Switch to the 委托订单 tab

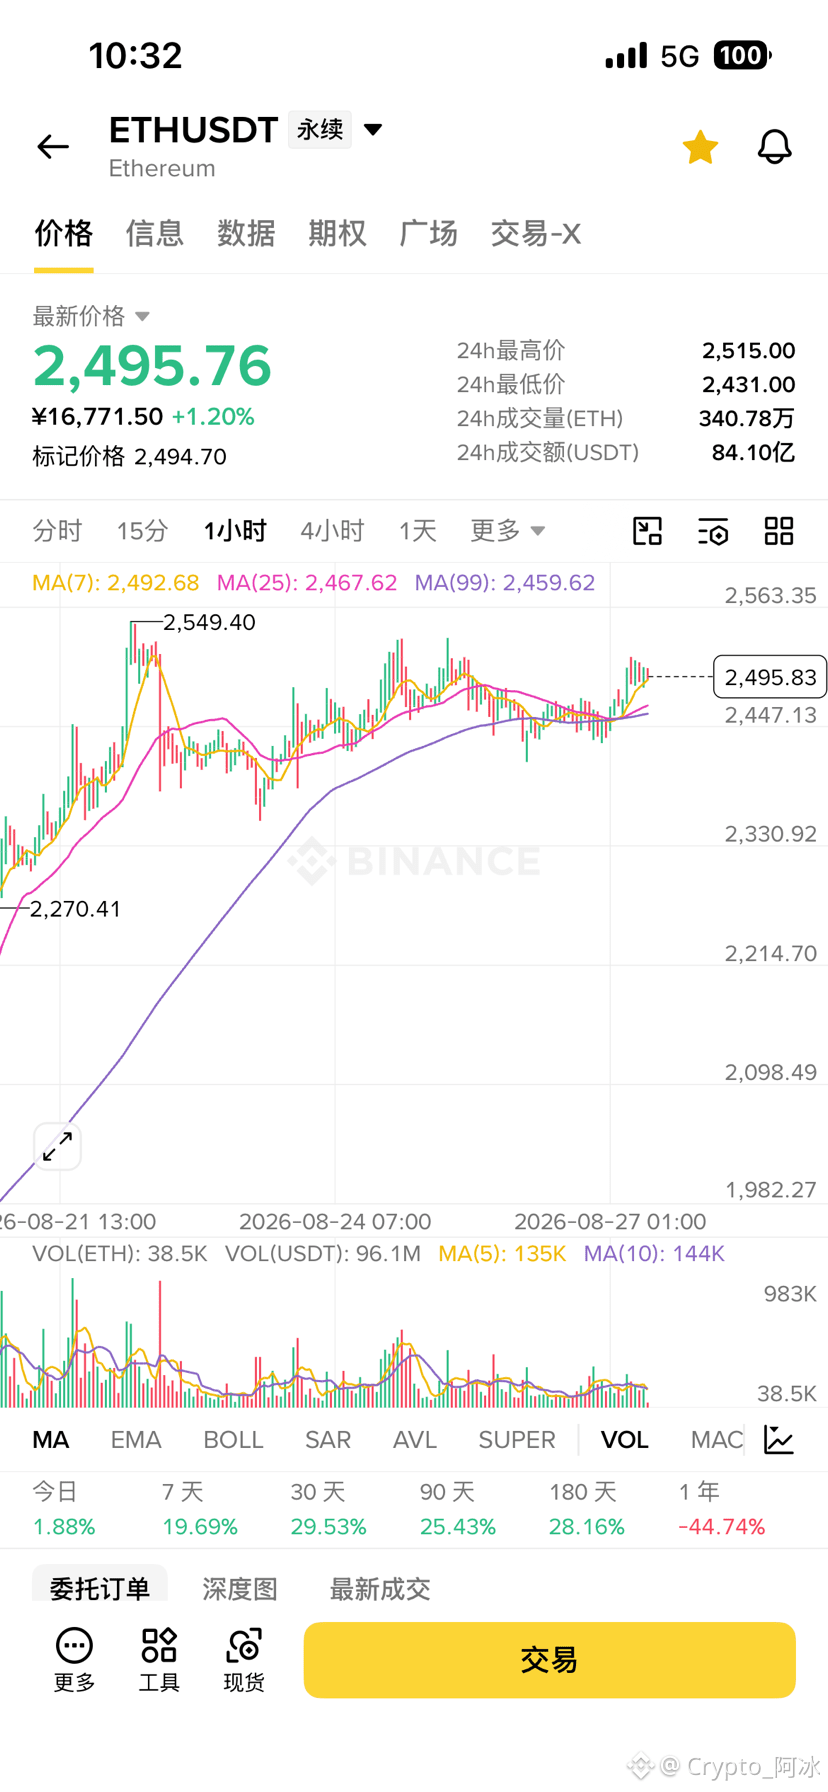coord(100,1587)
